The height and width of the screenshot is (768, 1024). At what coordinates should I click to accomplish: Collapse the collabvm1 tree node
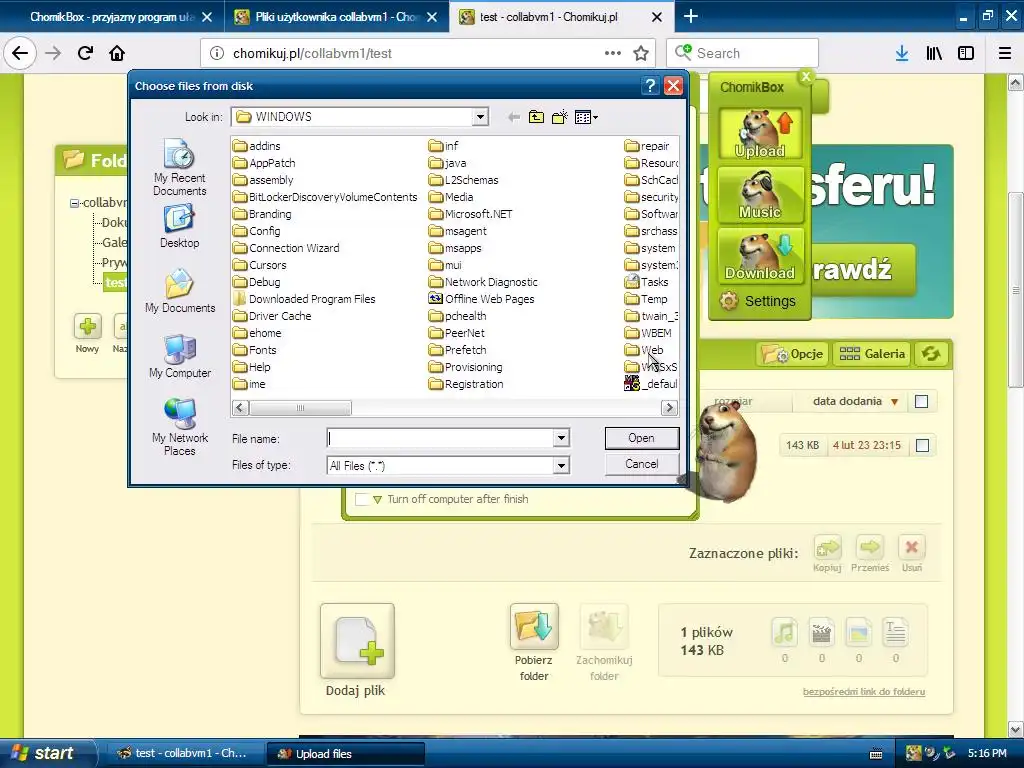click(x=74, y=203)
